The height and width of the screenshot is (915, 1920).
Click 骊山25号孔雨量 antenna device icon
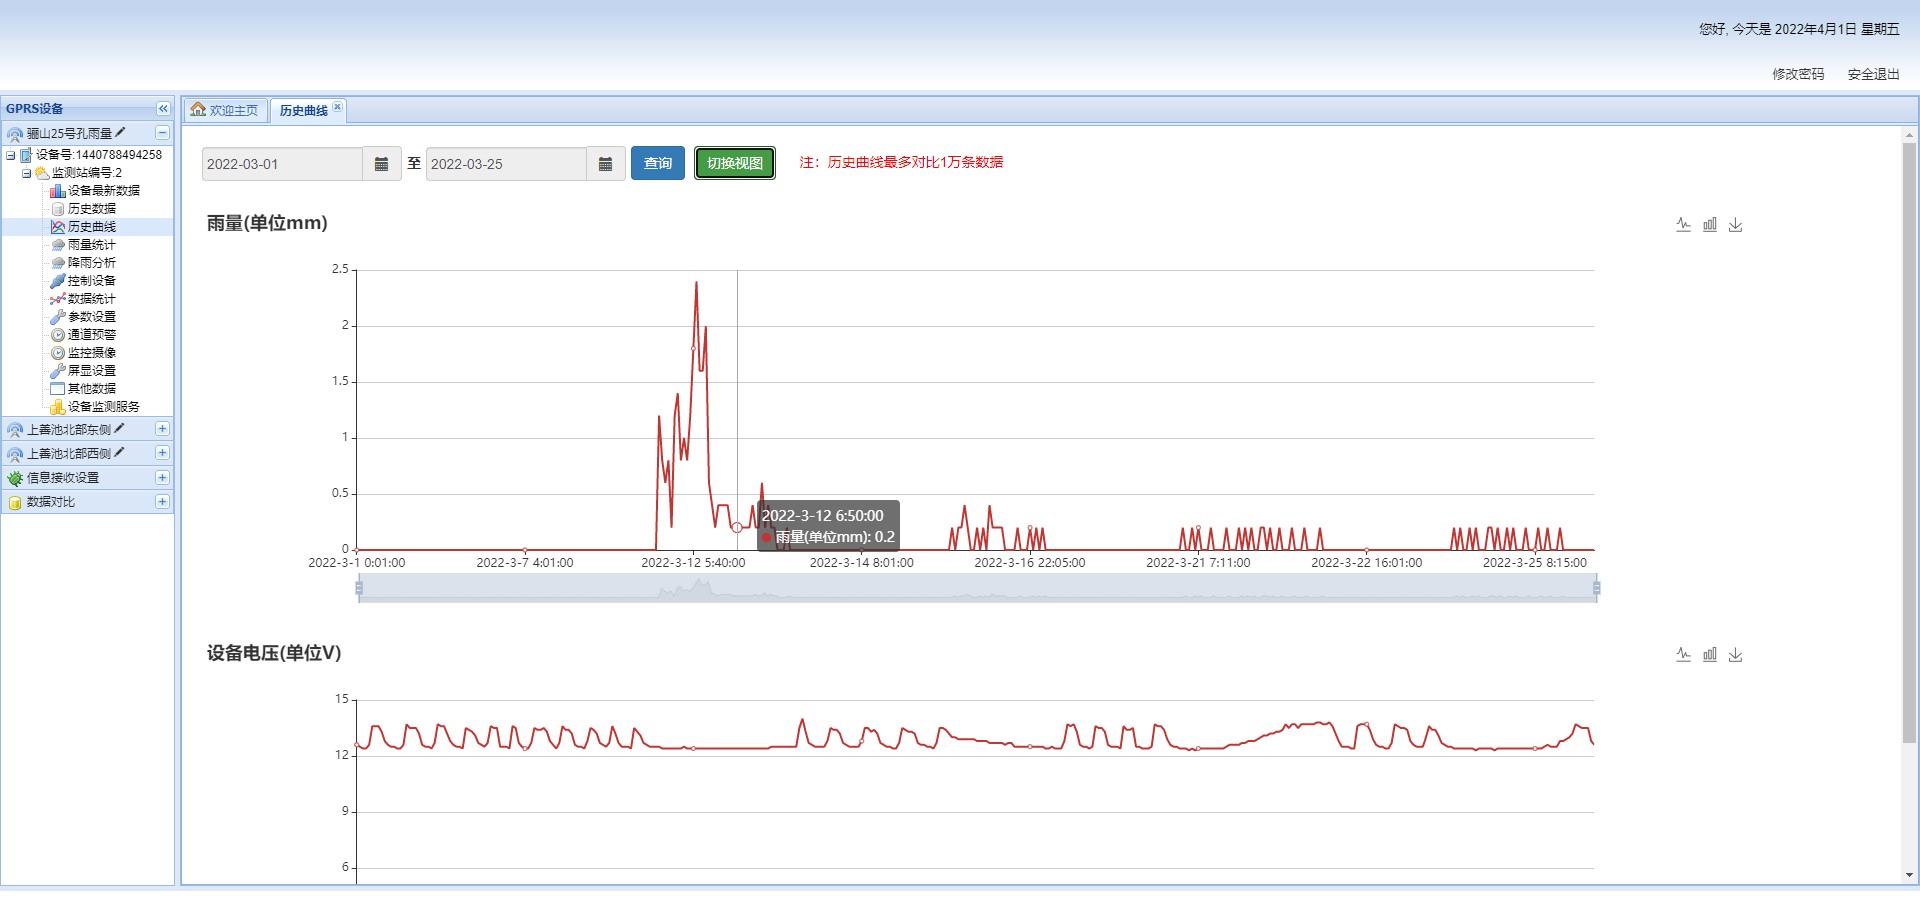point(15,134)
